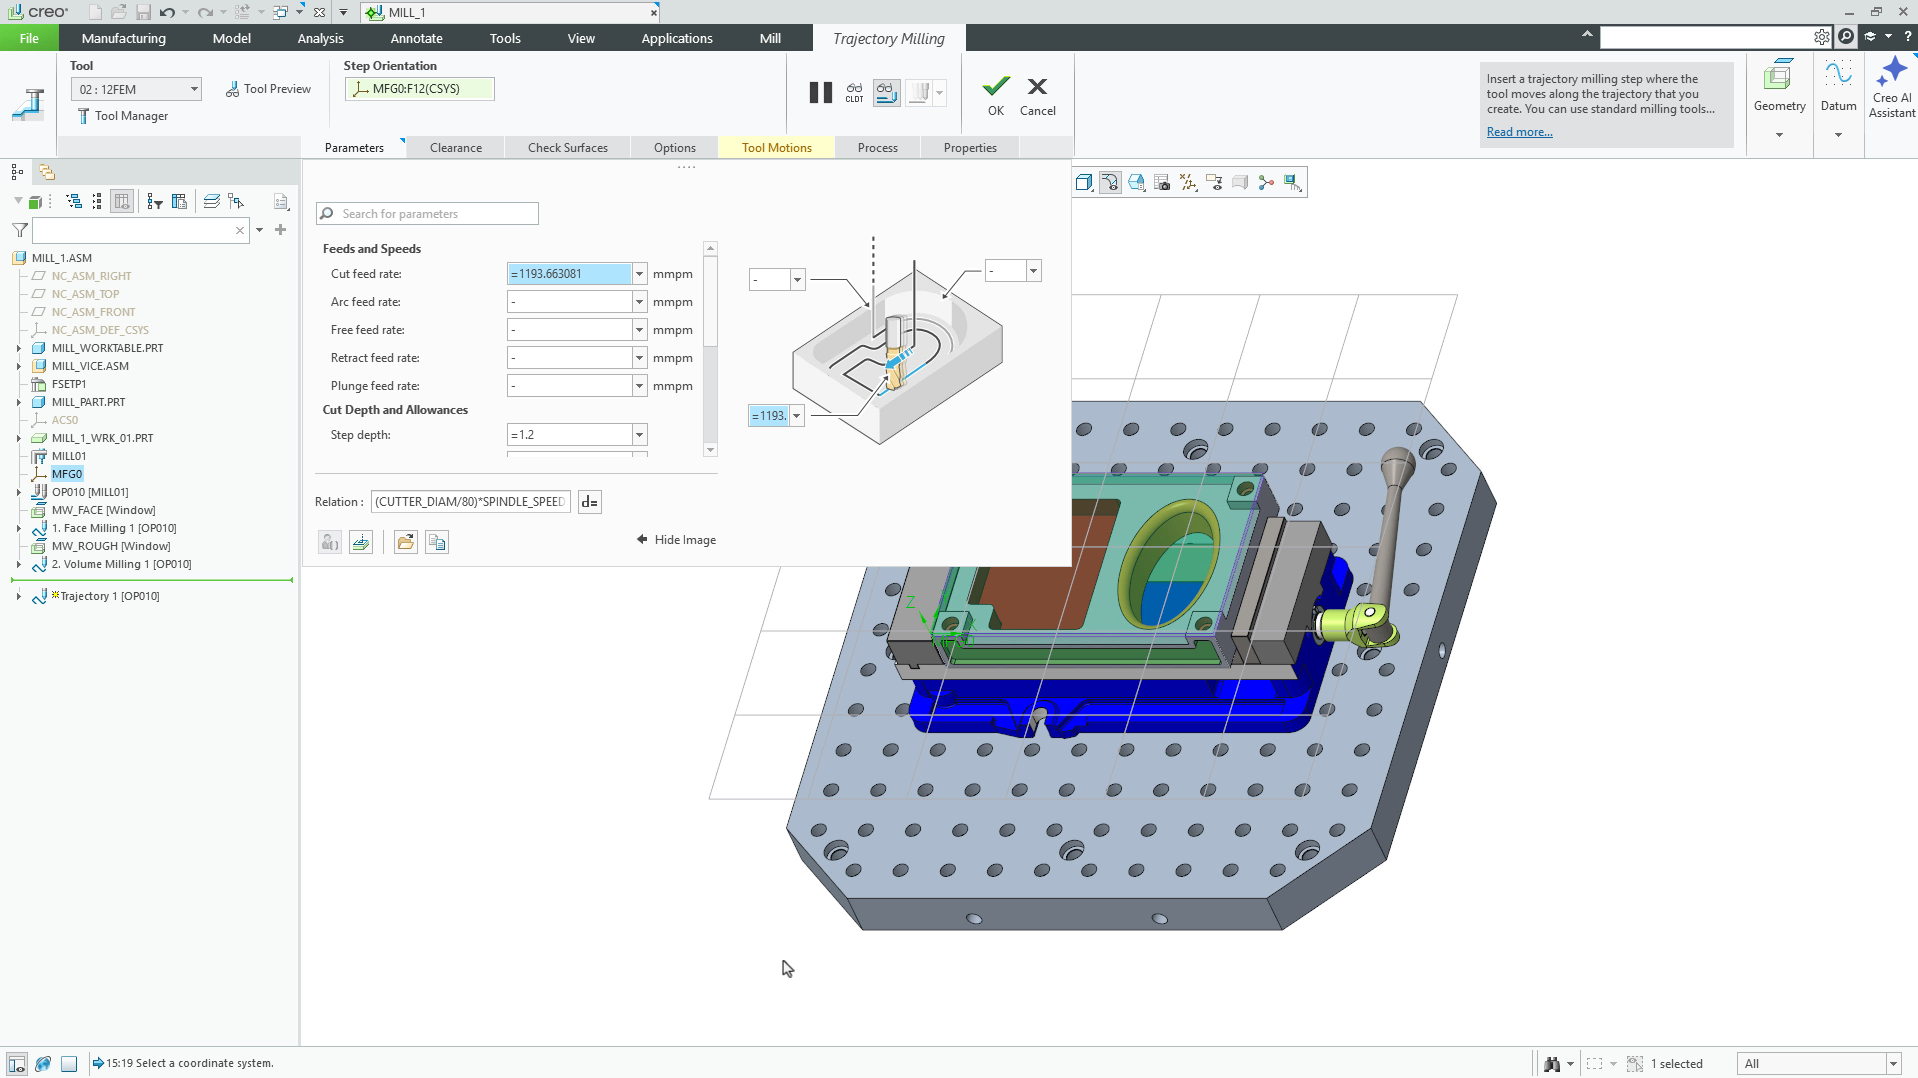
Task: Click the parameters list vertical scrollbar
Action: click(710, 348)
